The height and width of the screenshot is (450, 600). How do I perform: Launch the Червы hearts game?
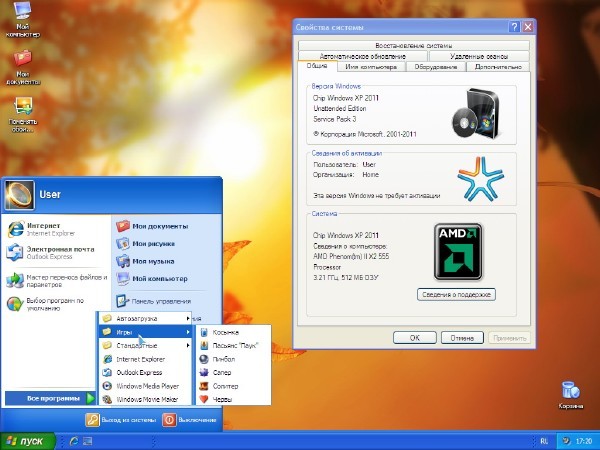click(233, 399)
